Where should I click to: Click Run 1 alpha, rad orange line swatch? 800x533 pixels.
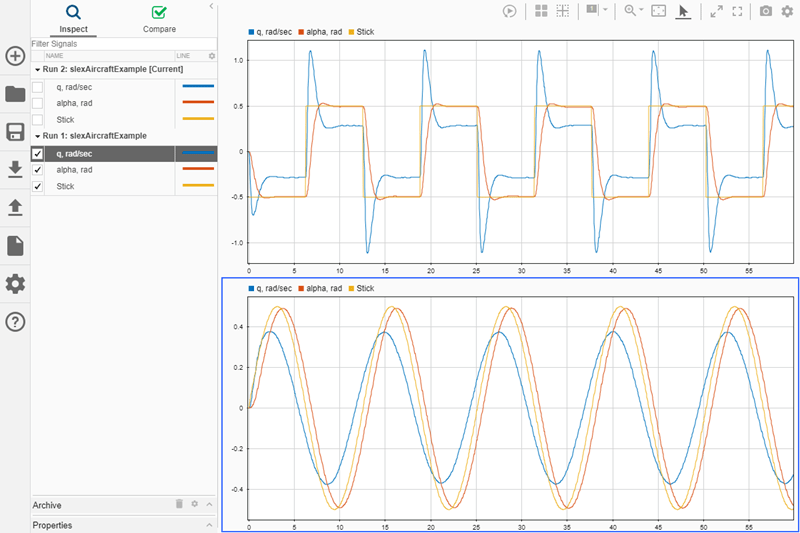point(198,169)
